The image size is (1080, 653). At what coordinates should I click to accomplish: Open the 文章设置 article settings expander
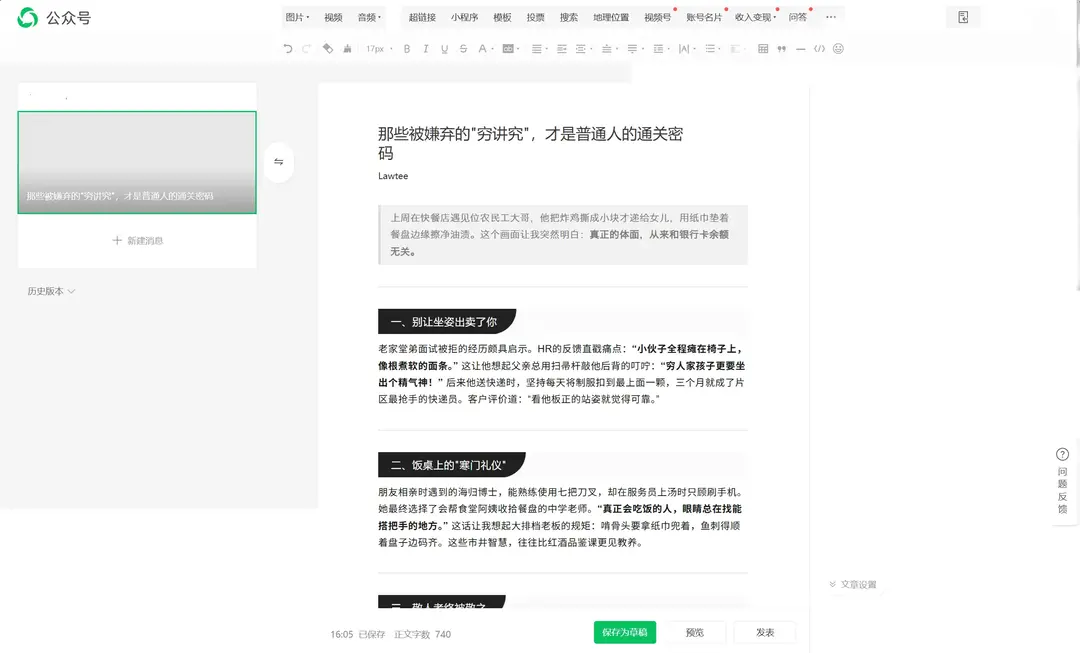click(x=855, y=584)
